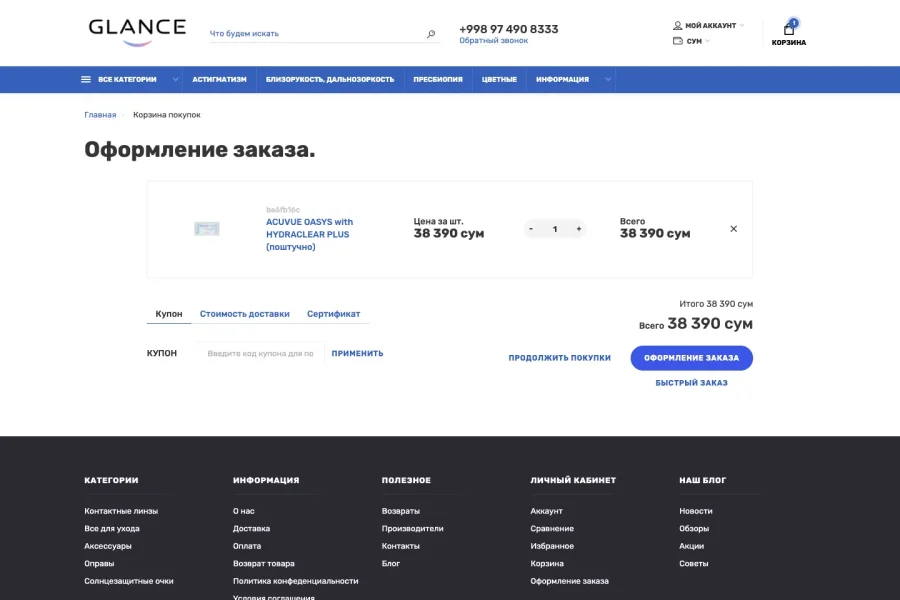Switch to Стоимость доставки tab
Image resolution: width=900 pixels, height=600 pixels.
245,314
